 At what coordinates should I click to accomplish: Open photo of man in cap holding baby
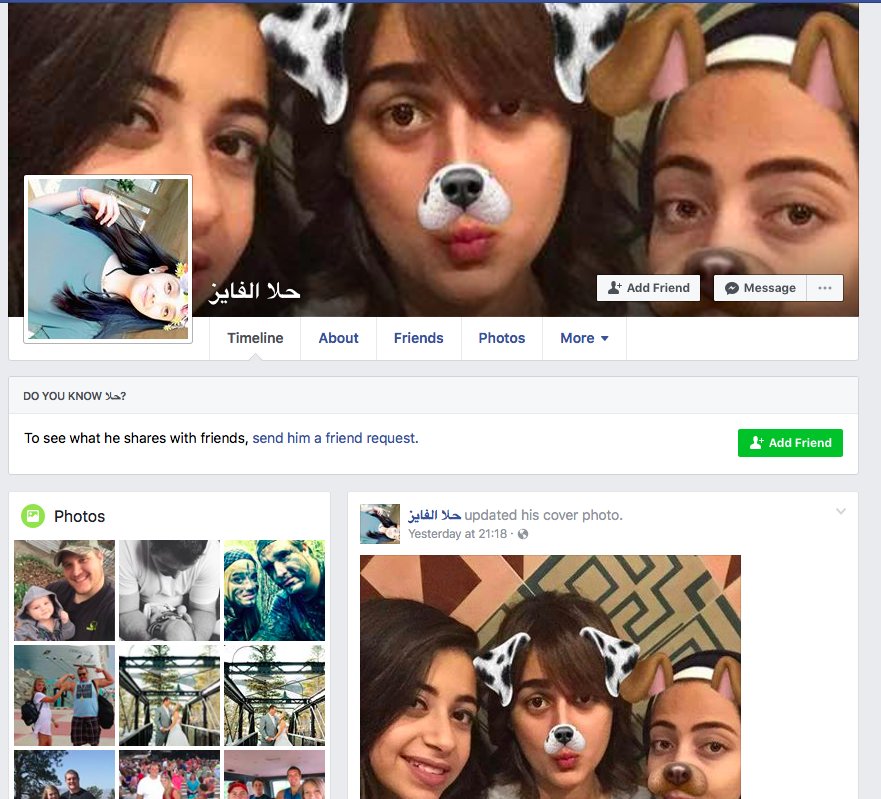pos(65,591)
